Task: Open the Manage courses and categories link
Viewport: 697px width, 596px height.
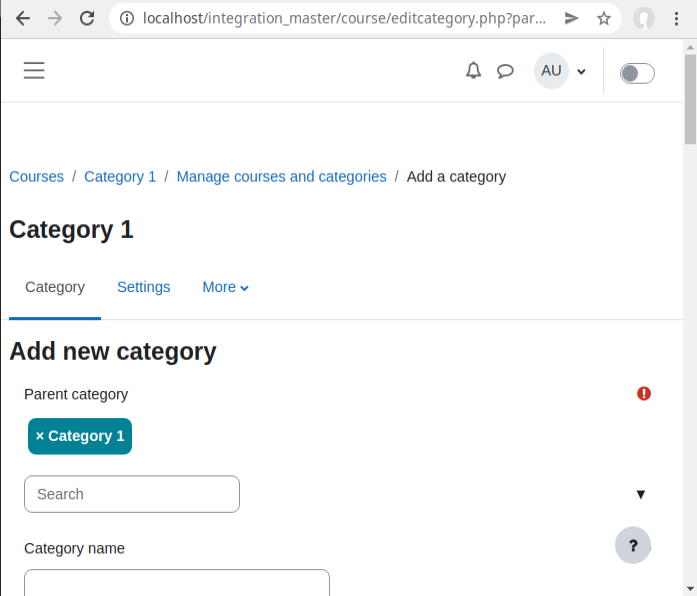Action: click(x=281, y=176)
